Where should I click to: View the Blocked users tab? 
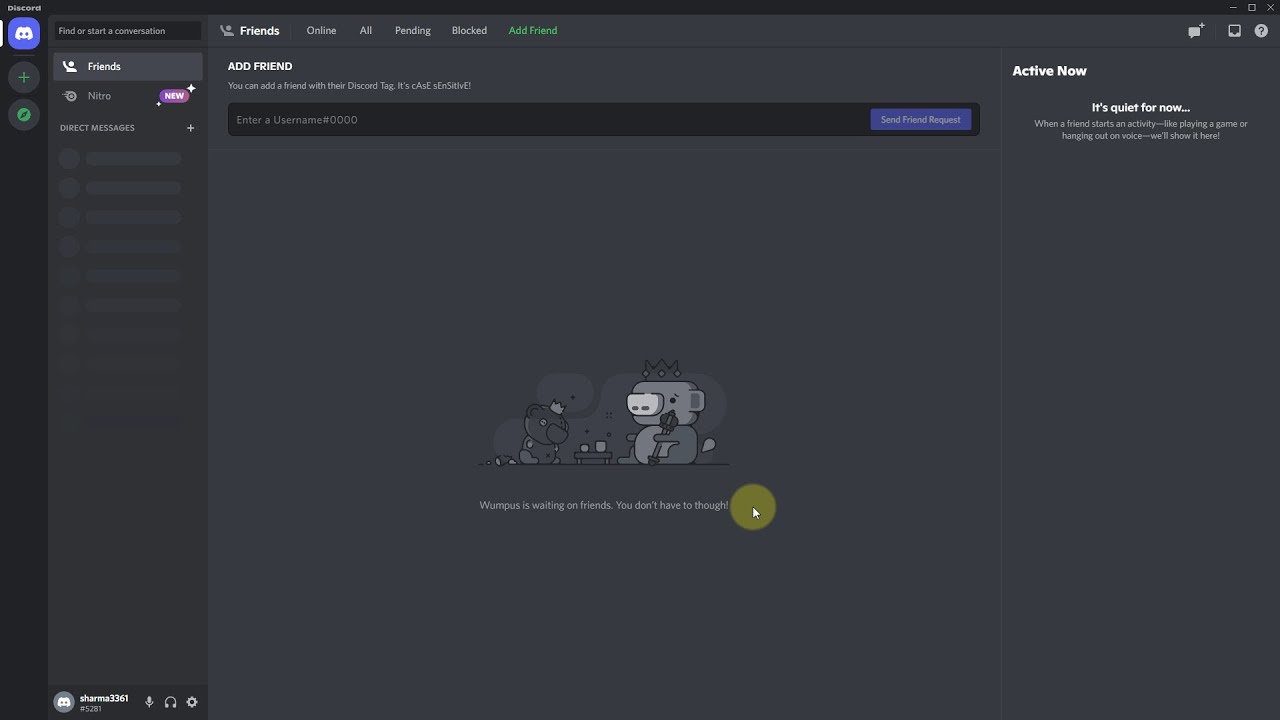click(x=469, y=31)
